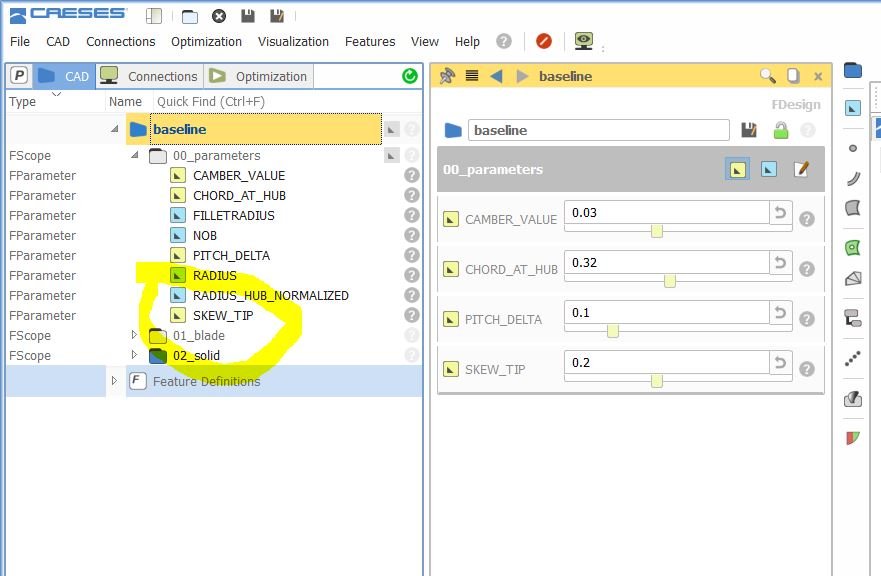The height and width of the screenshot is (576, 881).
Task: Click the pencil edit icon in 00_parameters header
Action: (x=801, y=169)
